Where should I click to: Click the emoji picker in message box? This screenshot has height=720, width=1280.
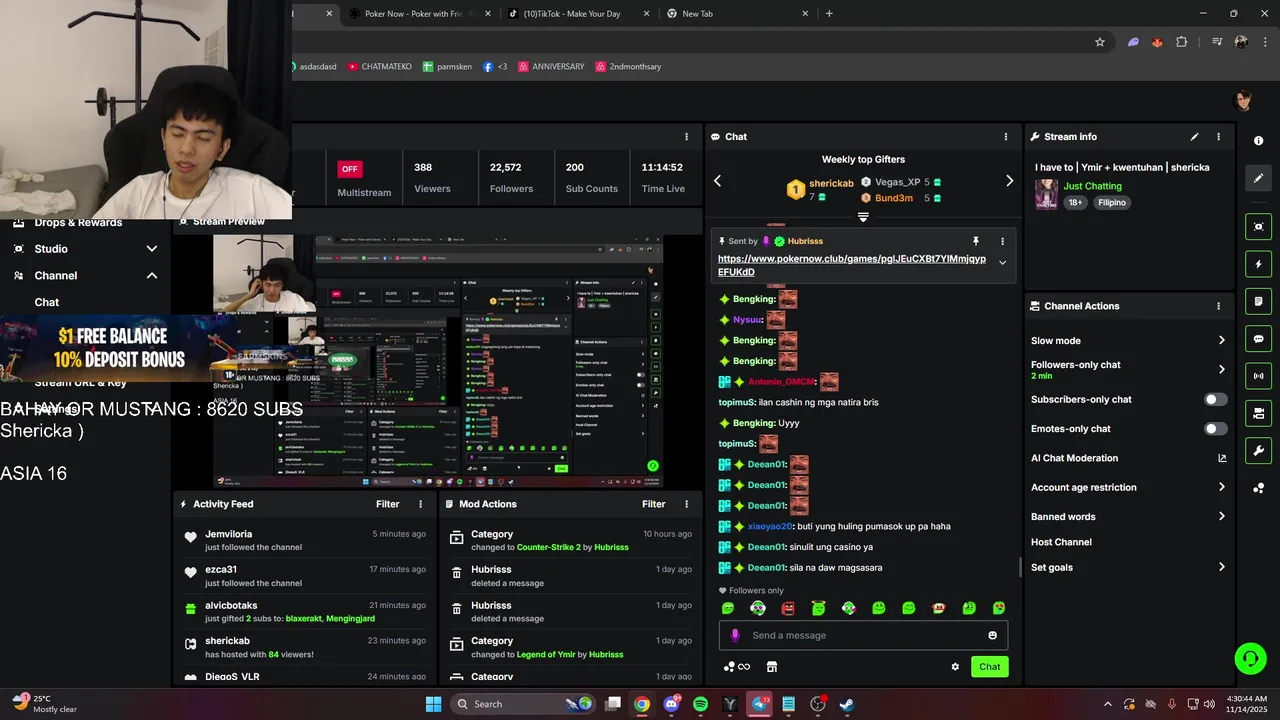[992, 635]
